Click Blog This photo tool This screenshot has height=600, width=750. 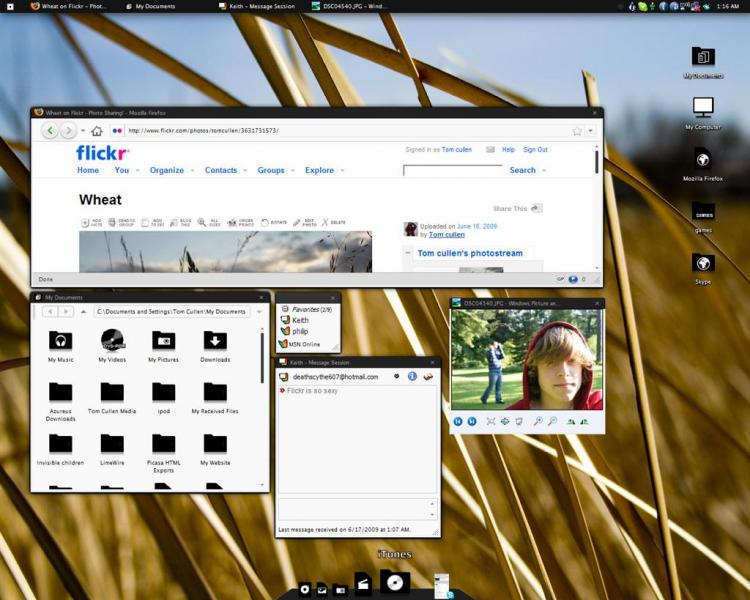point(181,222)
